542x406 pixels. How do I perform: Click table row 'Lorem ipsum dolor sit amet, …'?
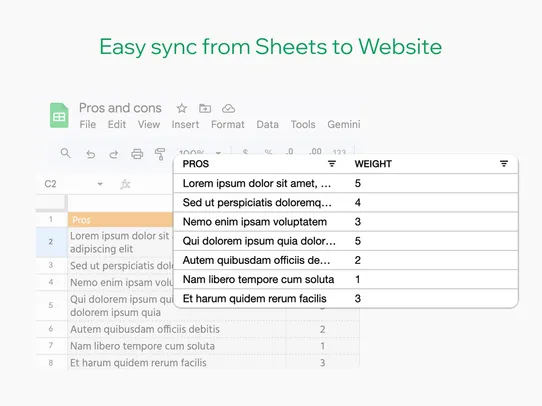[346, 183]
